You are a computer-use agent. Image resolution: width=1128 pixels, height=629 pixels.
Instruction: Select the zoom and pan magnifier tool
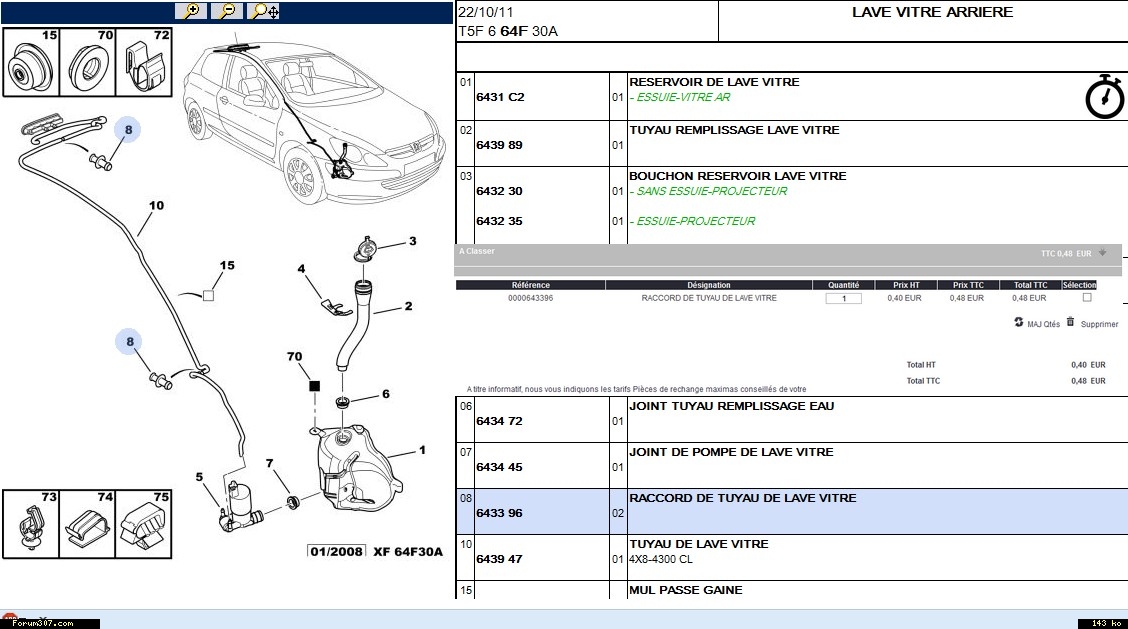point(265,11)
